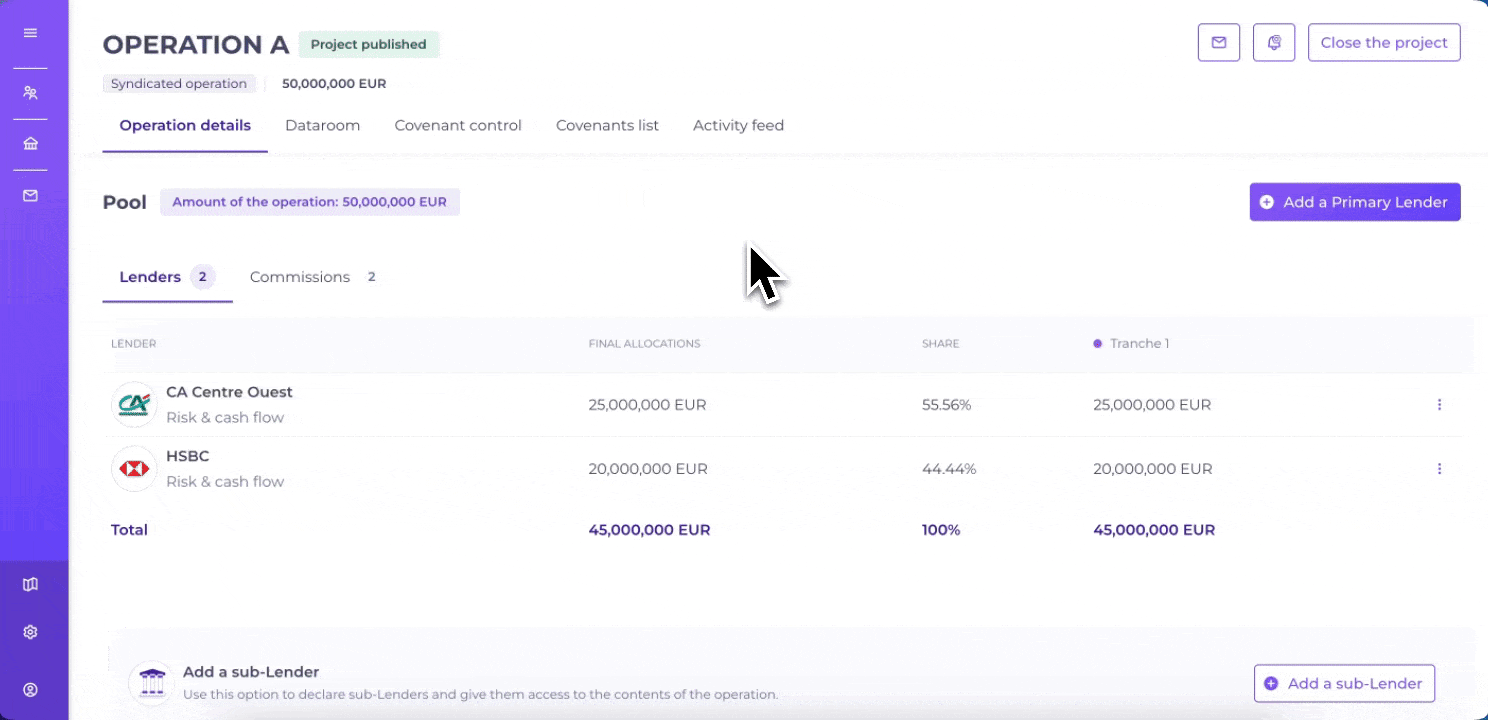
Task: Click the Tranche 1 column header
Action: point(1131,344)
